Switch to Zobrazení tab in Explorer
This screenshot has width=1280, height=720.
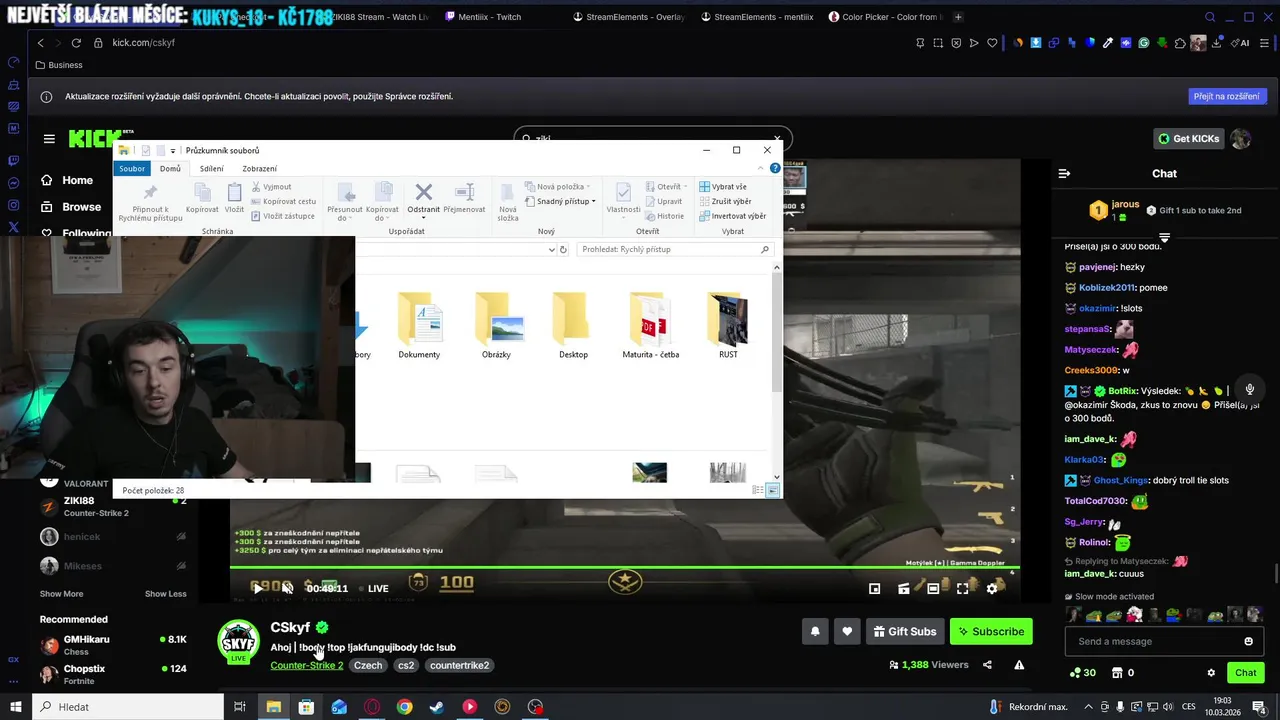pyautogui.click(x=260, y=169)
